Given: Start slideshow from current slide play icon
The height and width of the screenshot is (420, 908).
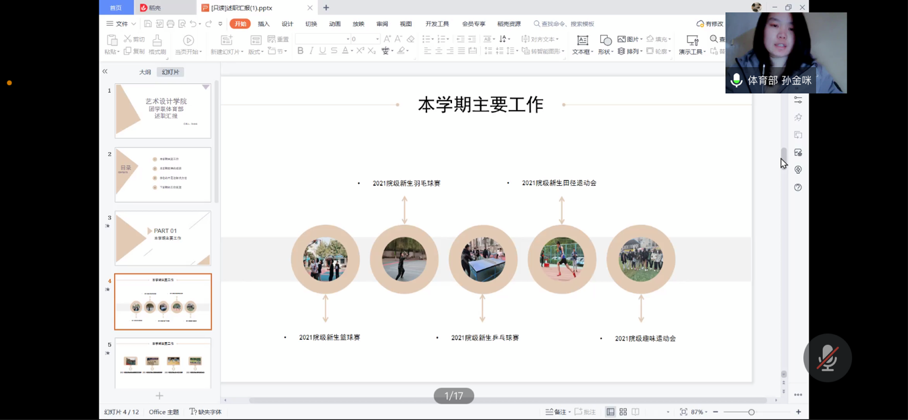Looking at the screenshot, I should [188, 40].
